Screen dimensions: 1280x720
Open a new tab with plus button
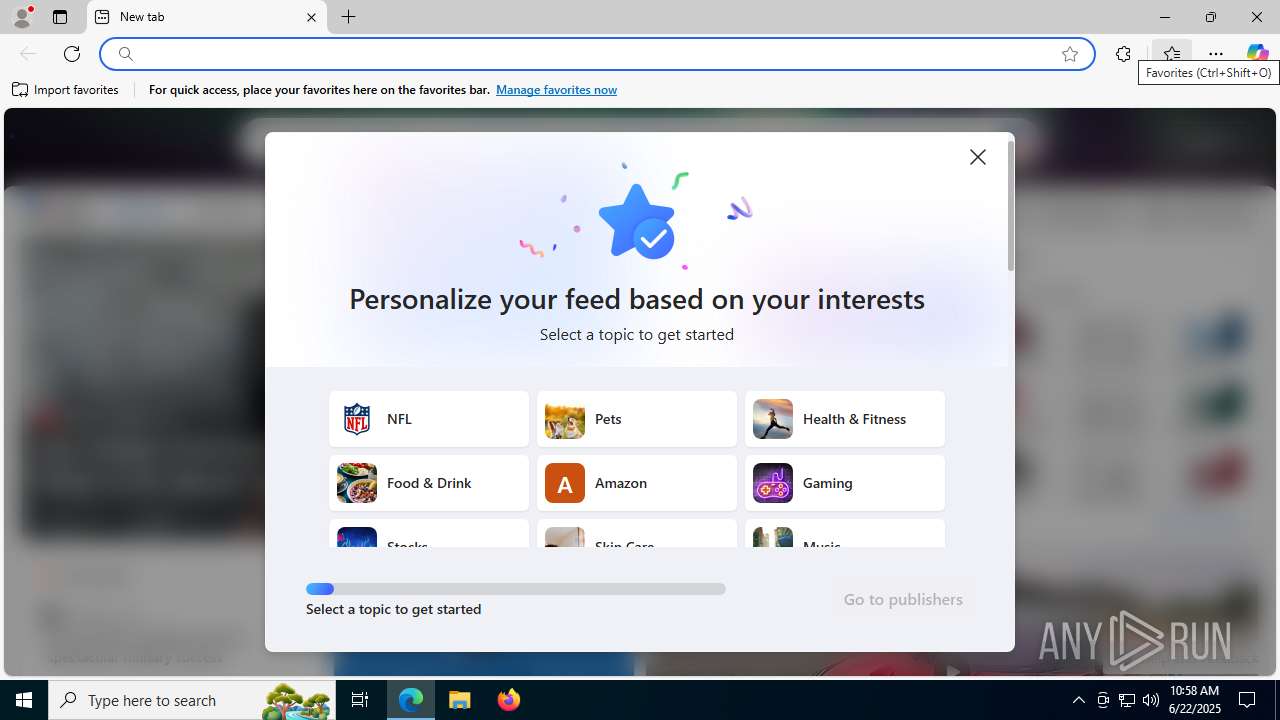pos(348,17)
